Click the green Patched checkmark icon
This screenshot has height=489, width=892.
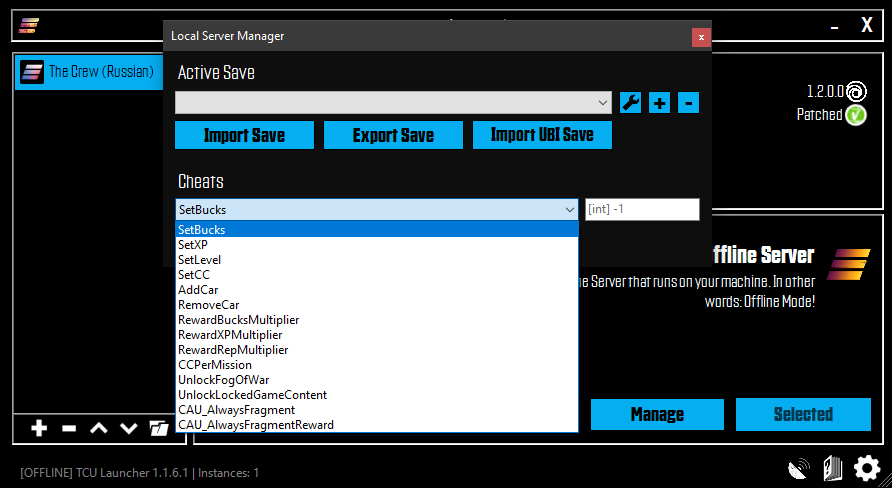(855, 115)
